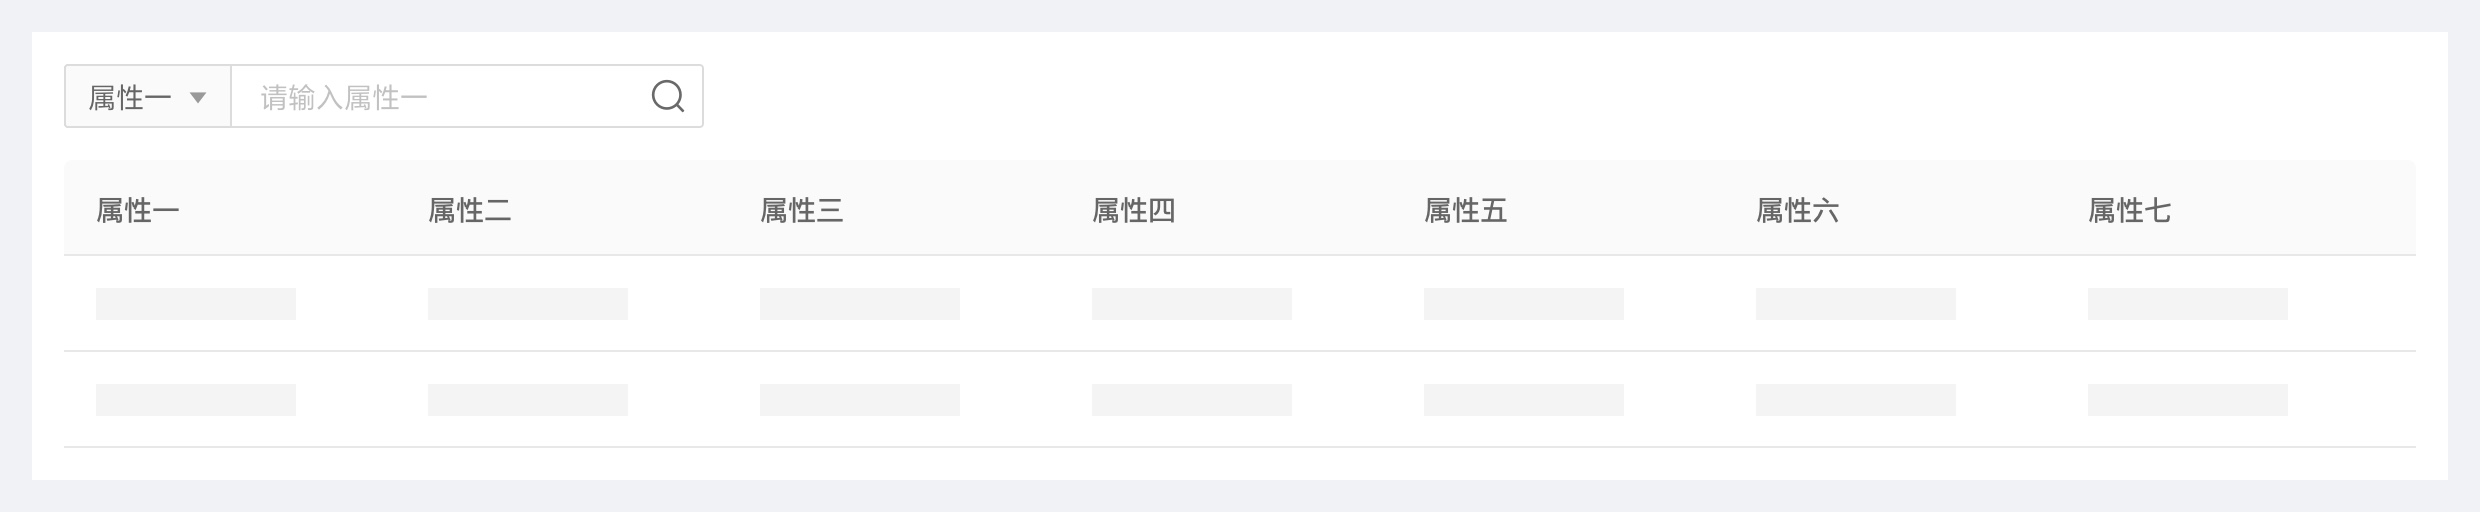
Task: Click second row placeholder under 属性二
Action: [x=528, y=400]
